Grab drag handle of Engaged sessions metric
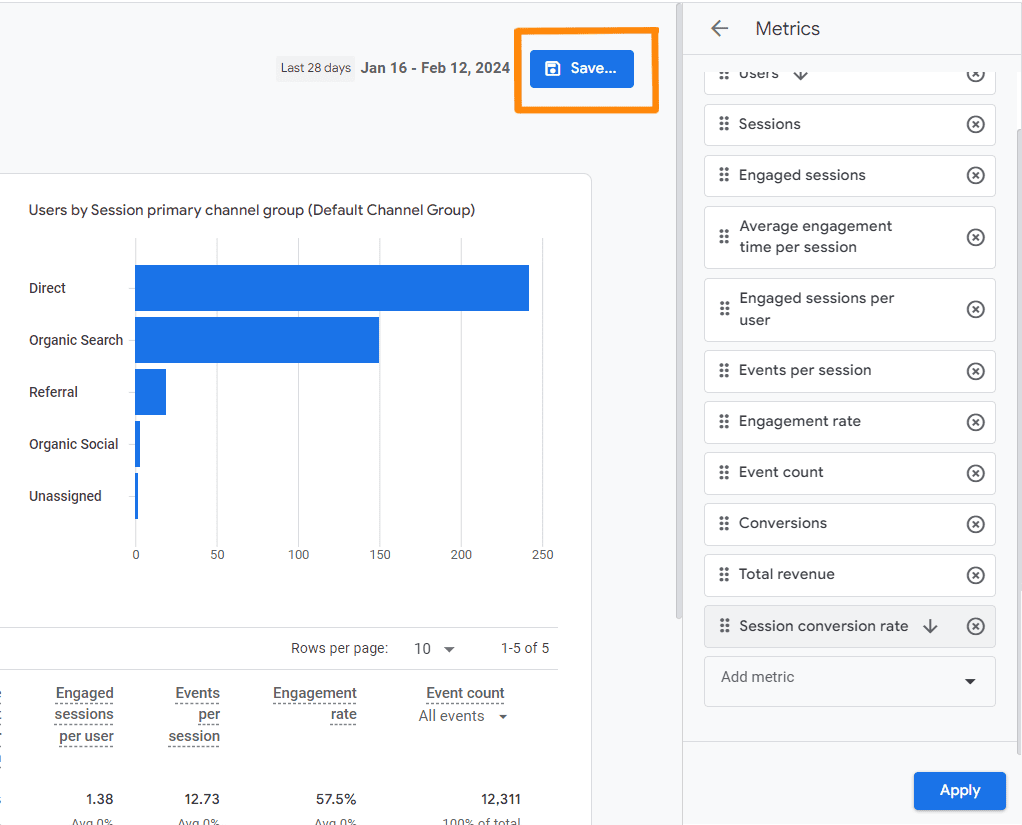Image resolution: width=1022 pixels, height=825 pixels. tap(723, 175)
